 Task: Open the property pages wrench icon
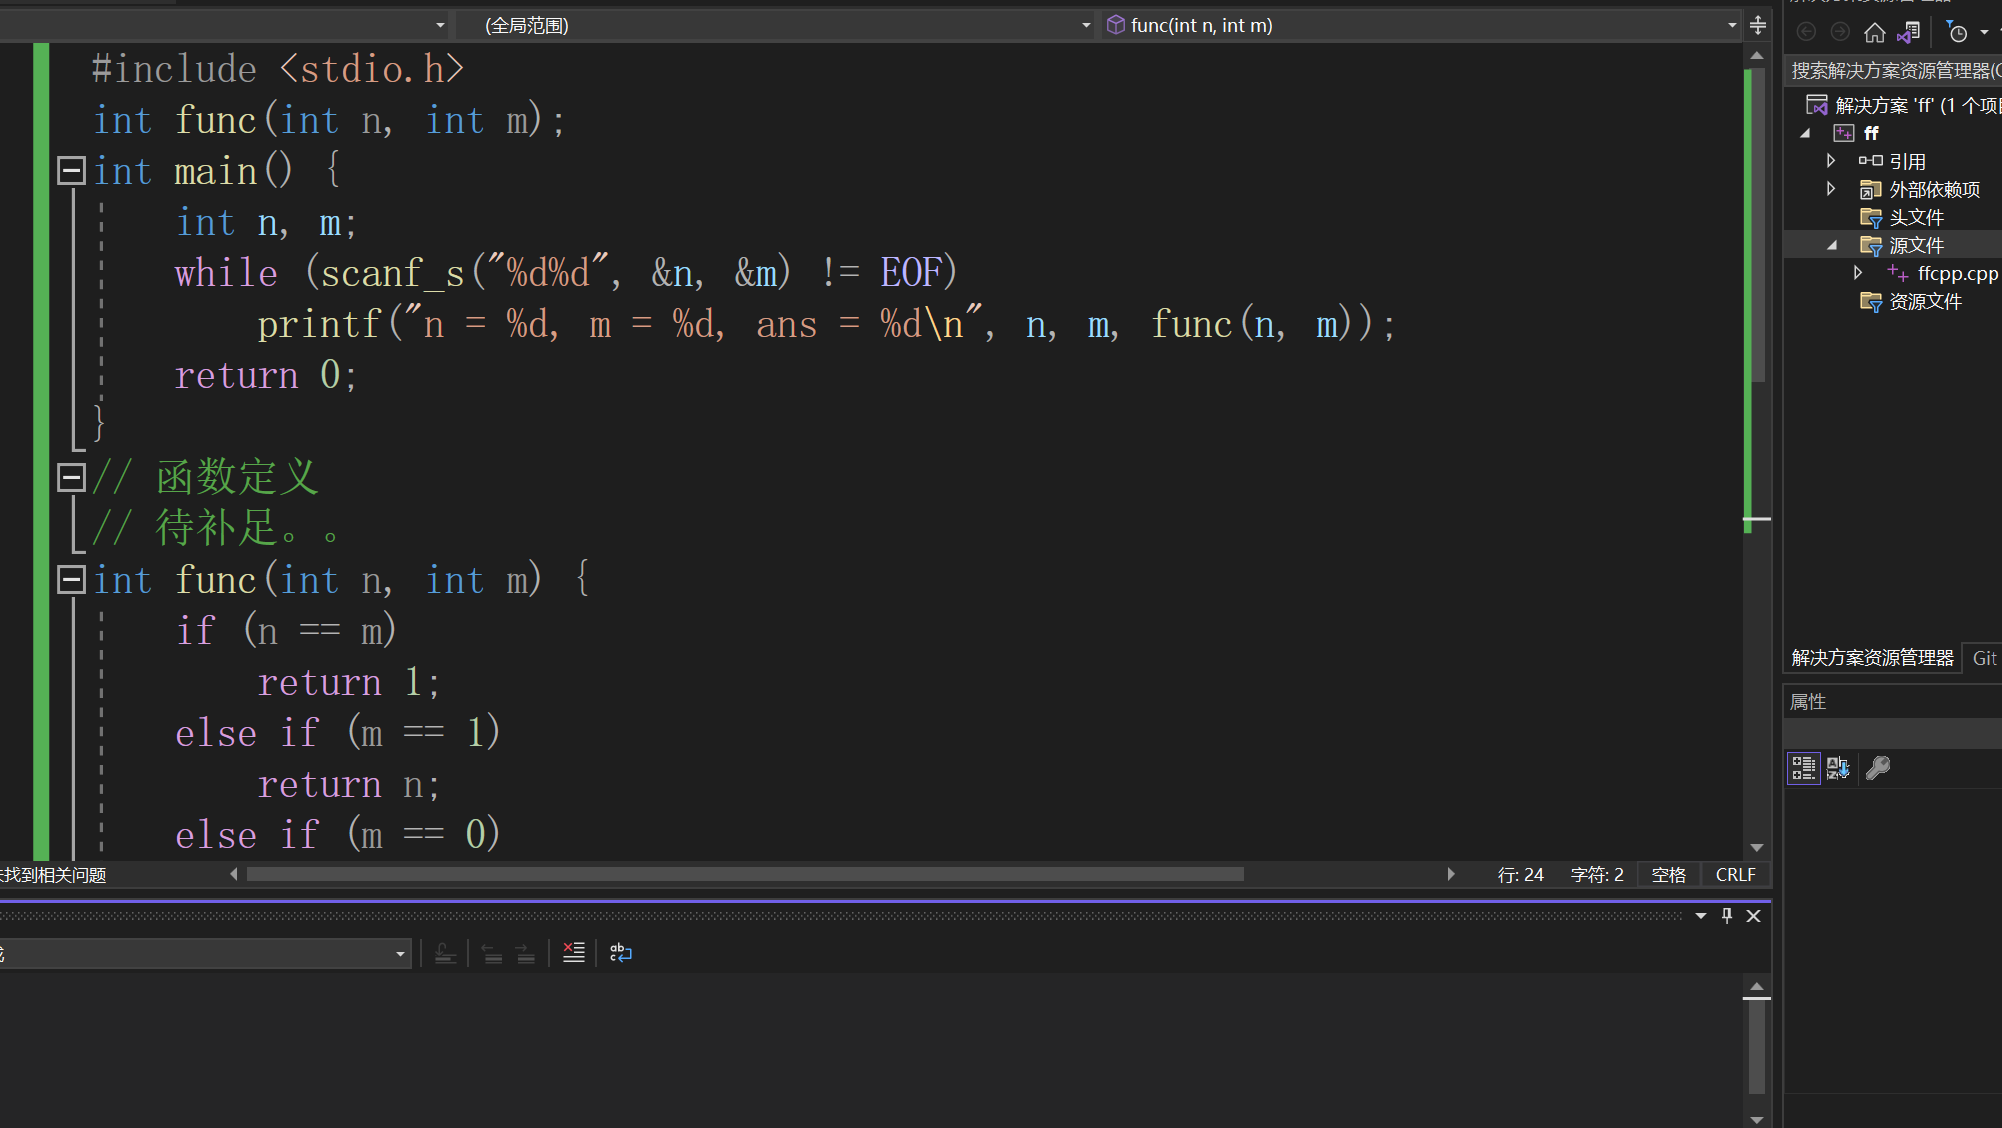[1878, 768]
